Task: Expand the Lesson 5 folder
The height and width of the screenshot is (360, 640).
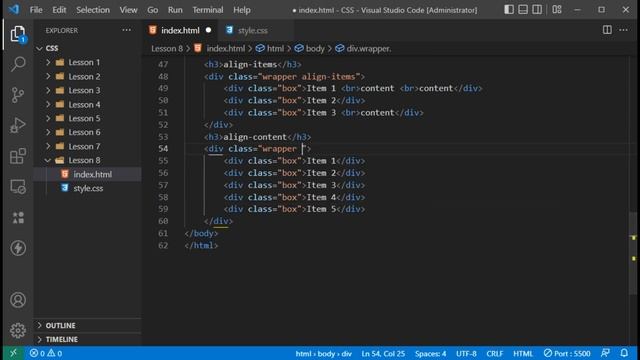Action: click(48, 118)
